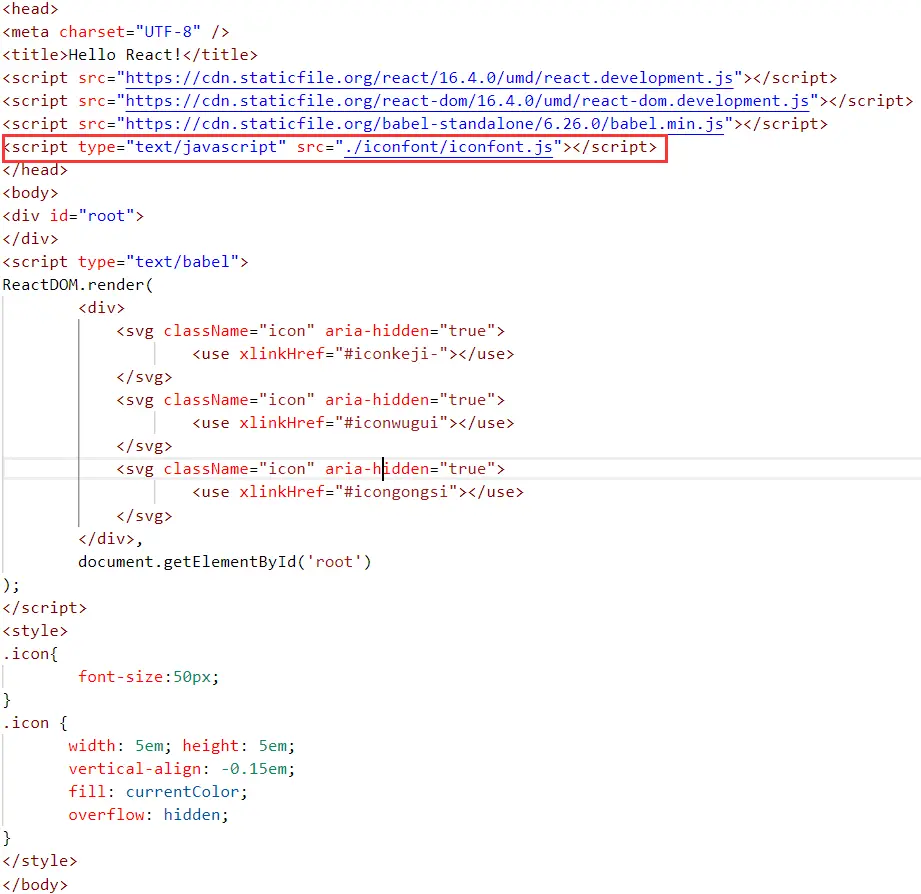Viewport: 921px width, 894px height.
Task: Click the charset "UTF-8" value
Action: [168, 32]
